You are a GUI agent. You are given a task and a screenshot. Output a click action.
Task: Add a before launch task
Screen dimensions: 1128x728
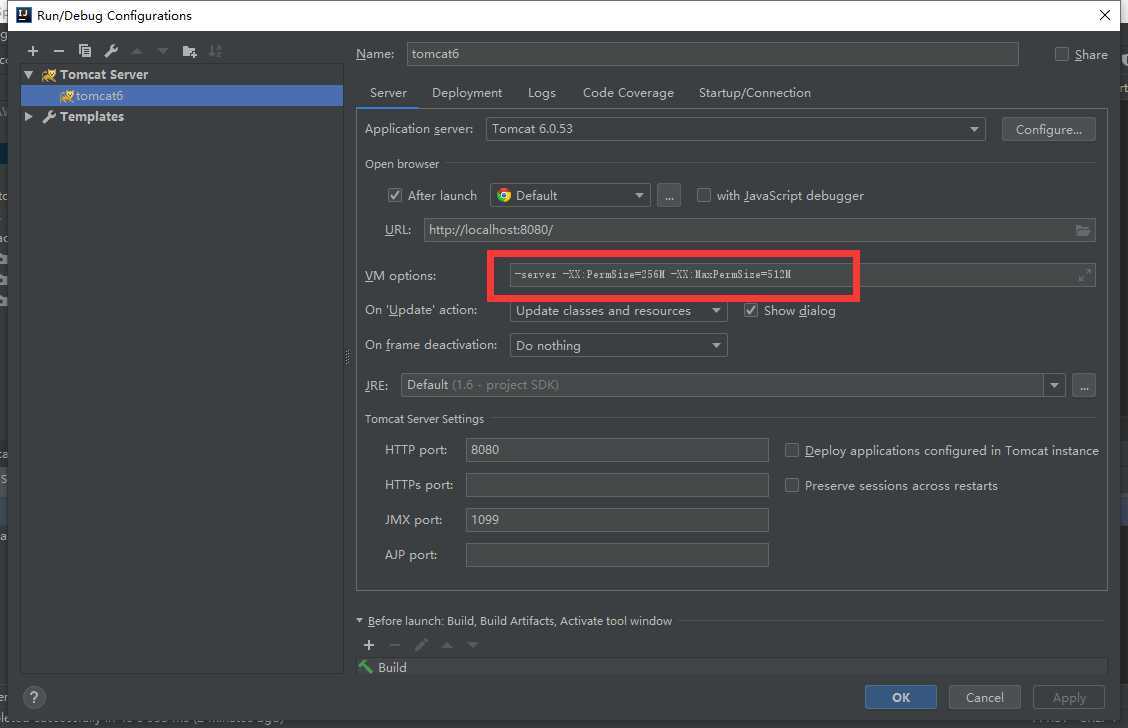[x=369, y=645]
